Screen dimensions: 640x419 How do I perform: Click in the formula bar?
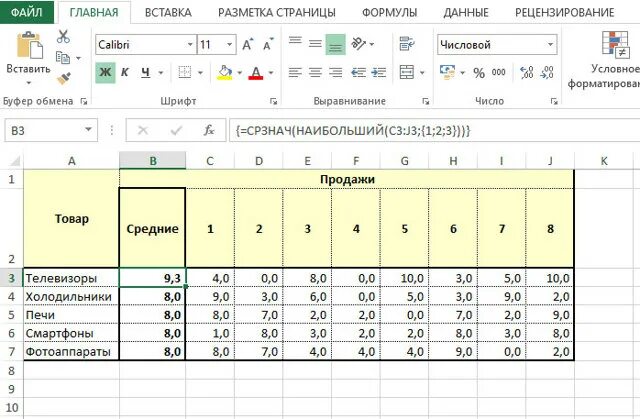tap(434, 131)
